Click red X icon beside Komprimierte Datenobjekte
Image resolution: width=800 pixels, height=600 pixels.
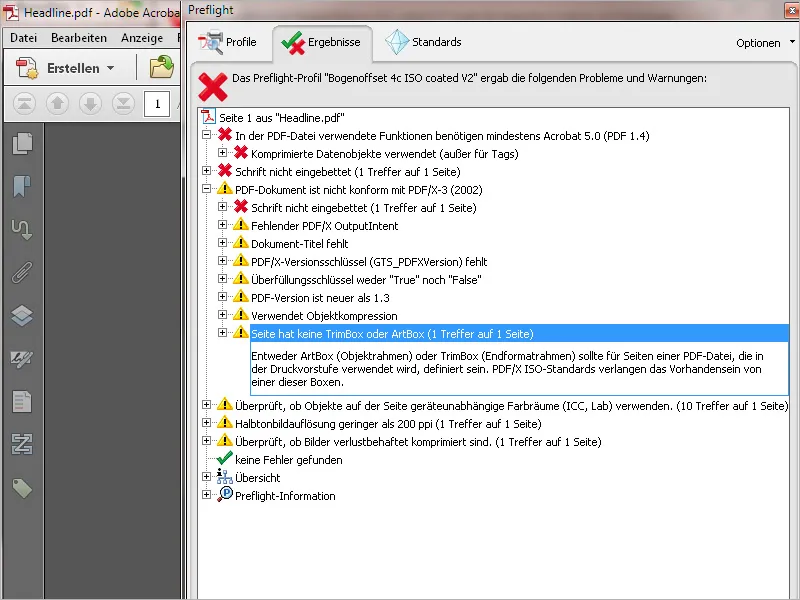[x=241, y=153]
